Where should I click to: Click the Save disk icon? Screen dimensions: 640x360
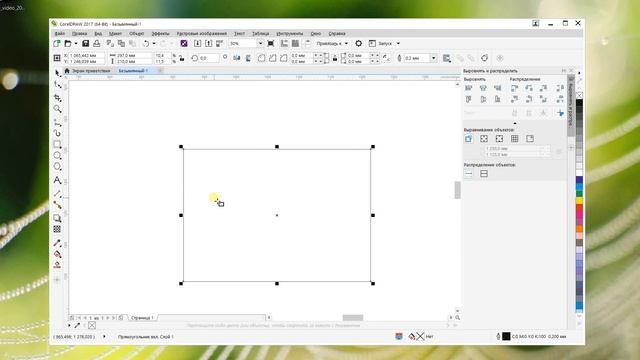pos(85,43)
